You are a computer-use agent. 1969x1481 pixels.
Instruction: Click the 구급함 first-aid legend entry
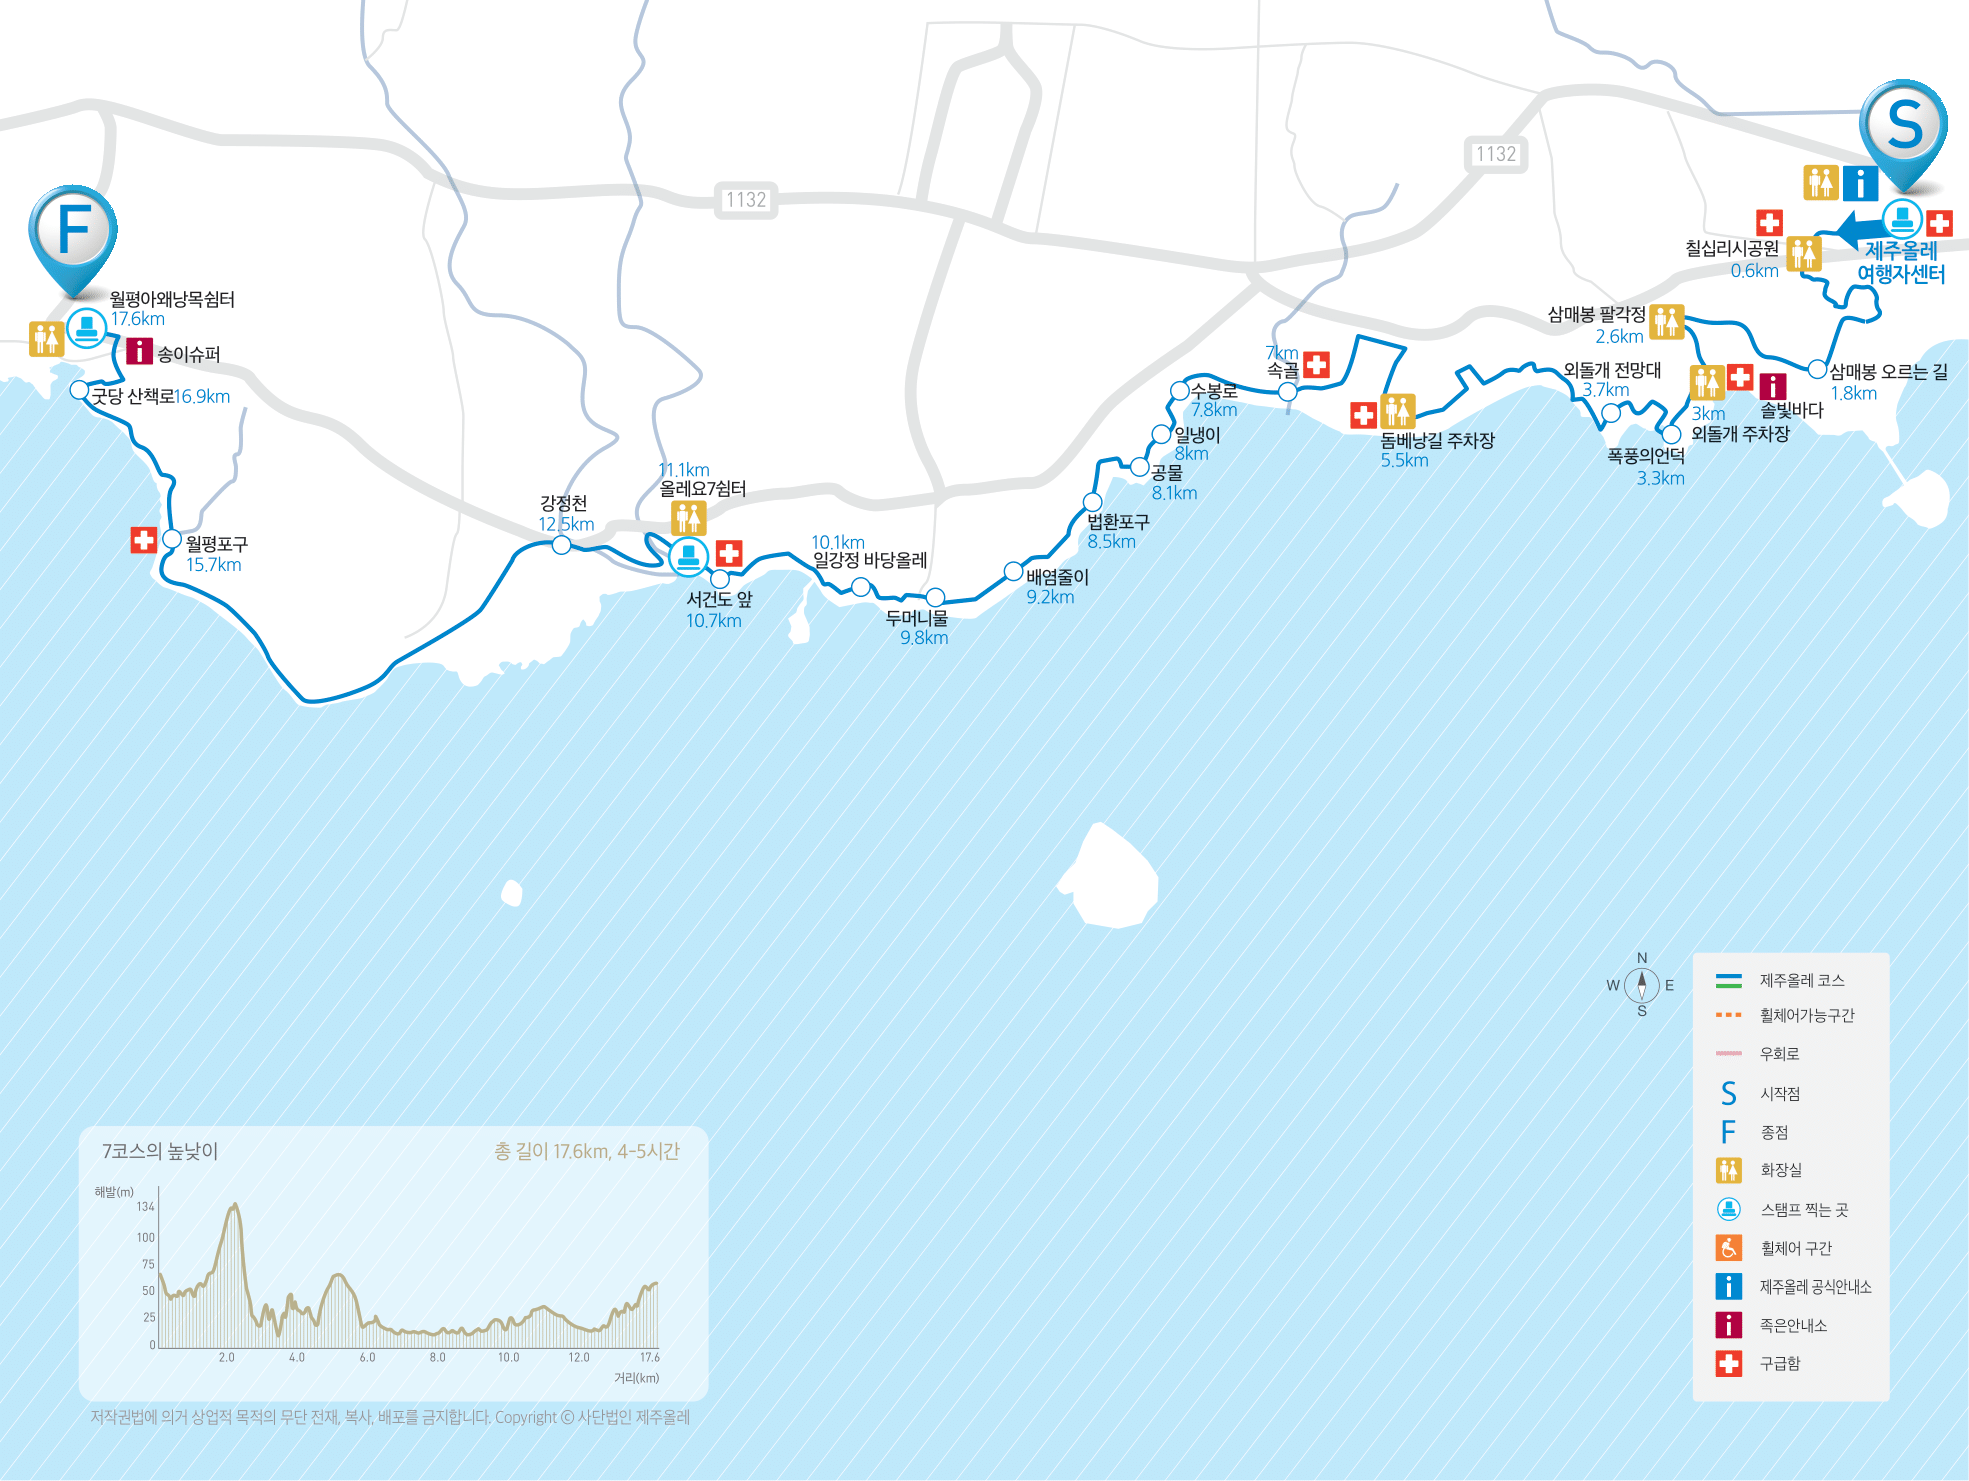(1779, 1363)
